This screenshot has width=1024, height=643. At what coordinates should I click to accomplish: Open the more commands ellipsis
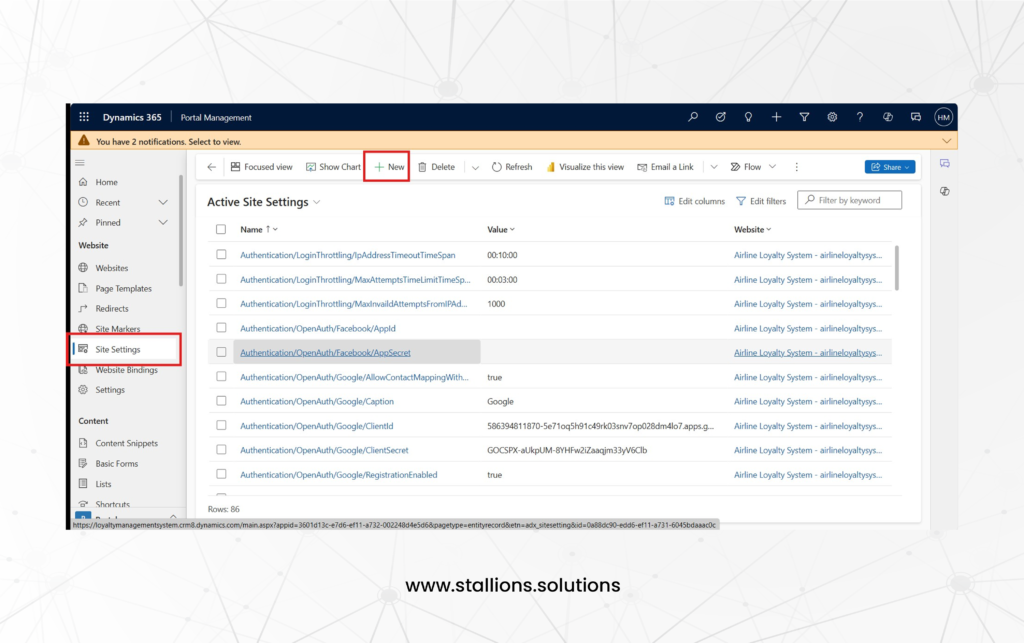(x=796, y=167)
